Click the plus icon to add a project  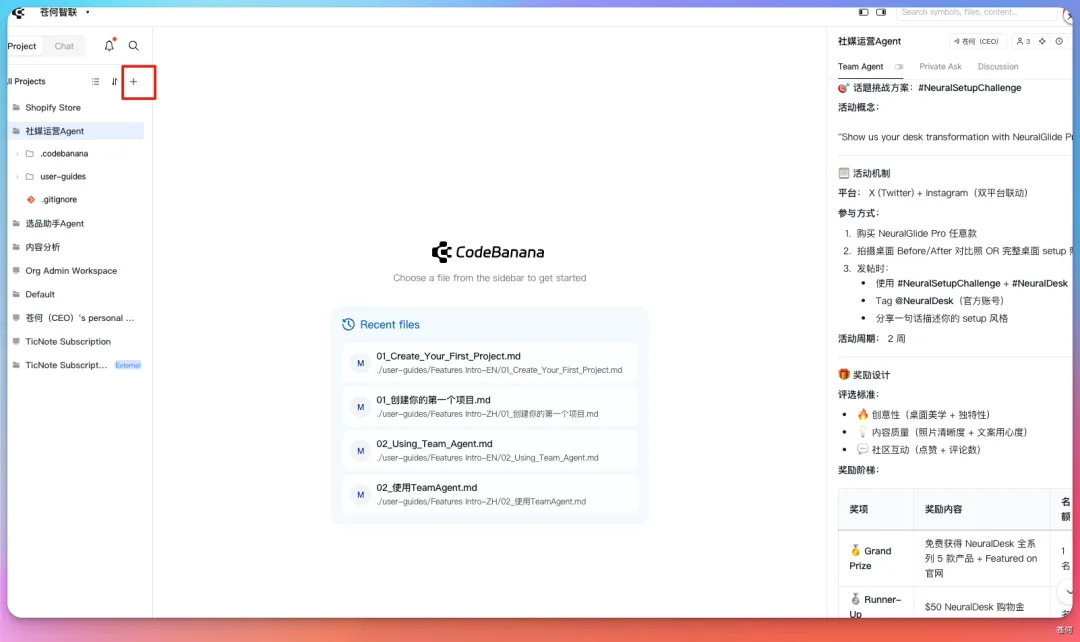coord(133,82)
